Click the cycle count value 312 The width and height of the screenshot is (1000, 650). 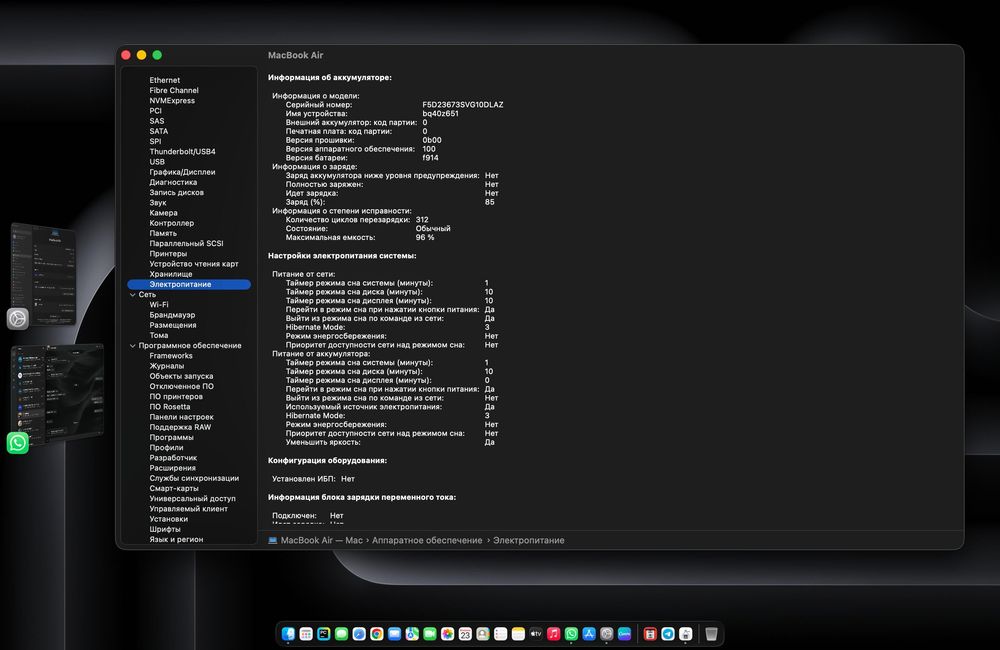(422, 219)
